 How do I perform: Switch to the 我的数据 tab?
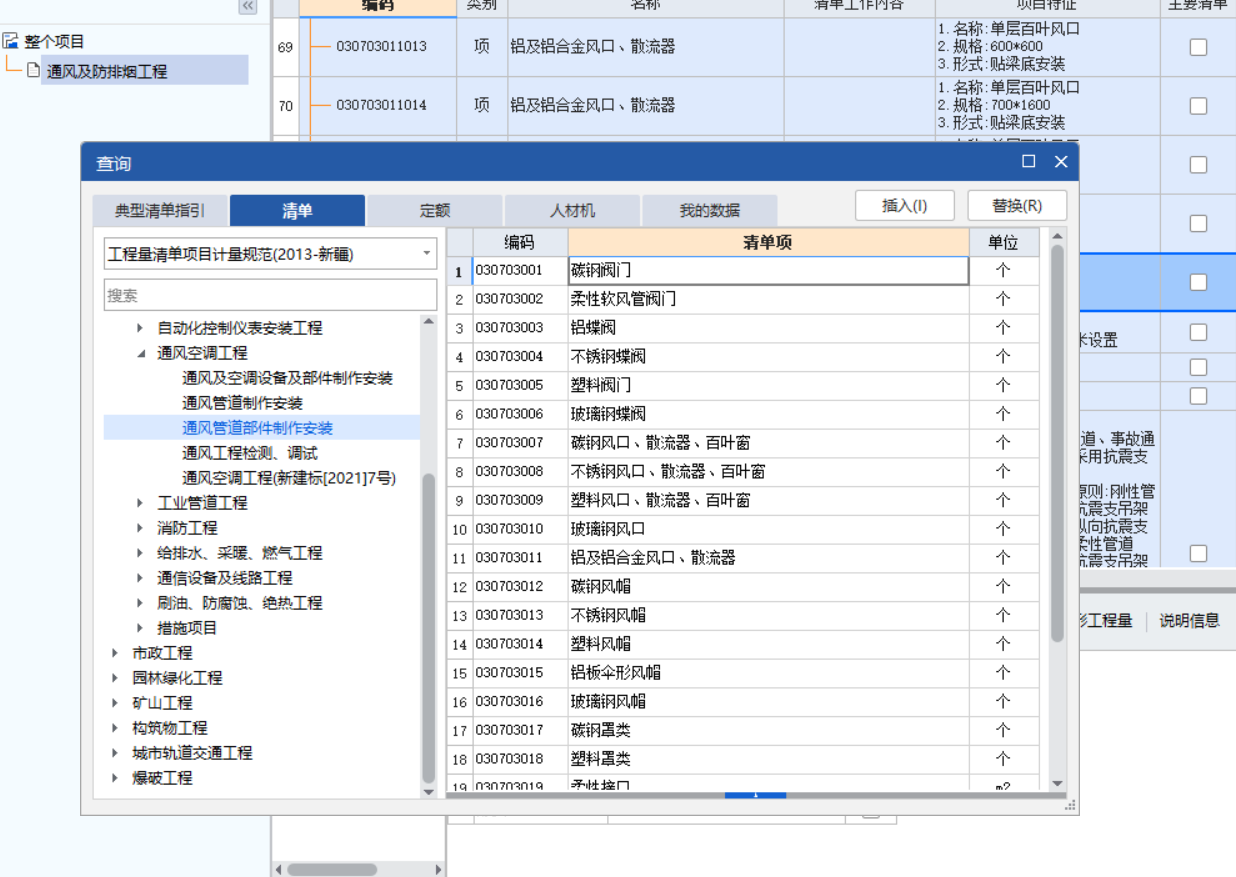coord(710,211)
